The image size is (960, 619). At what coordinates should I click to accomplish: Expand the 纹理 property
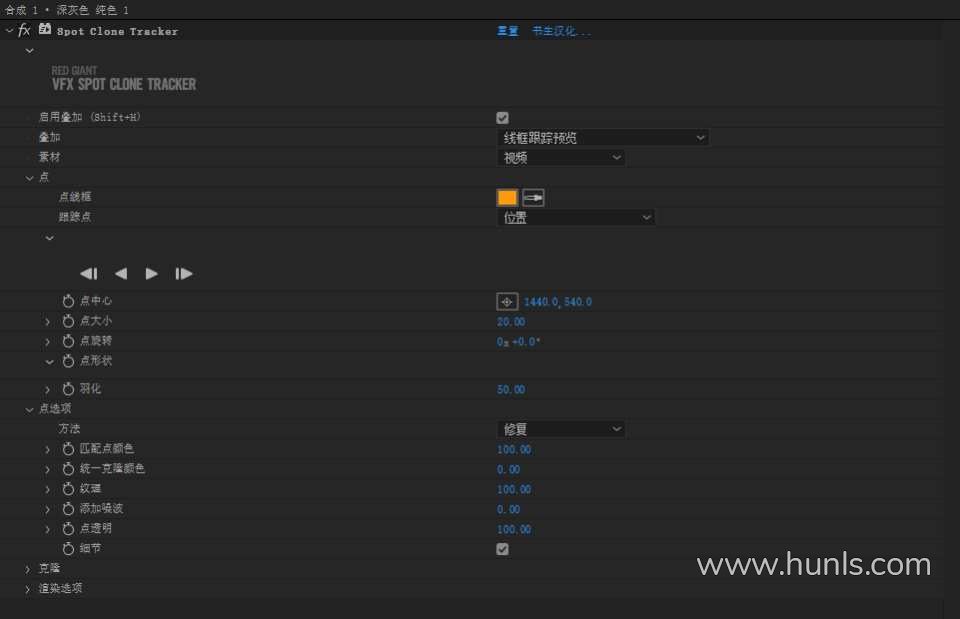pos(48,489)
